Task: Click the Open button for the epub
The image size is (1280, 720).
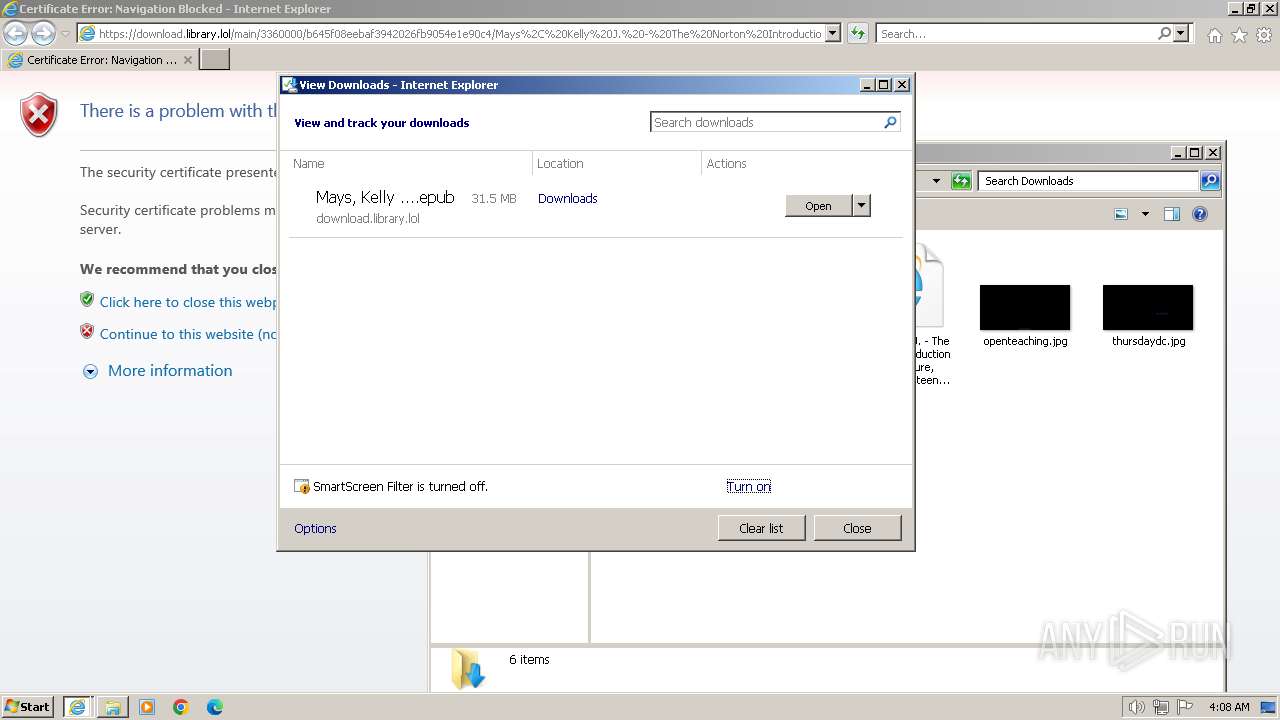Action: coord(818,206)
